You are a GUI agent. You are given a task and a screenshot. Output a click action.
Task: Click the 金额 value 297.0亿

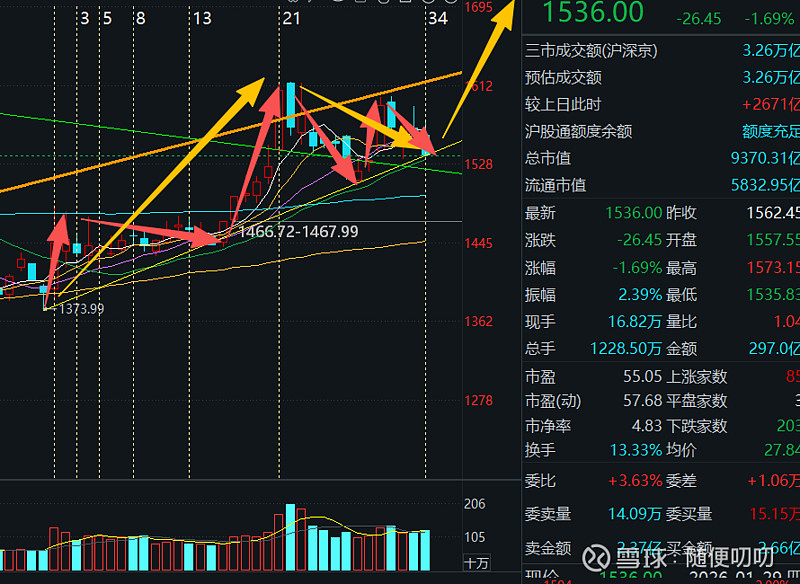point(774,348)
